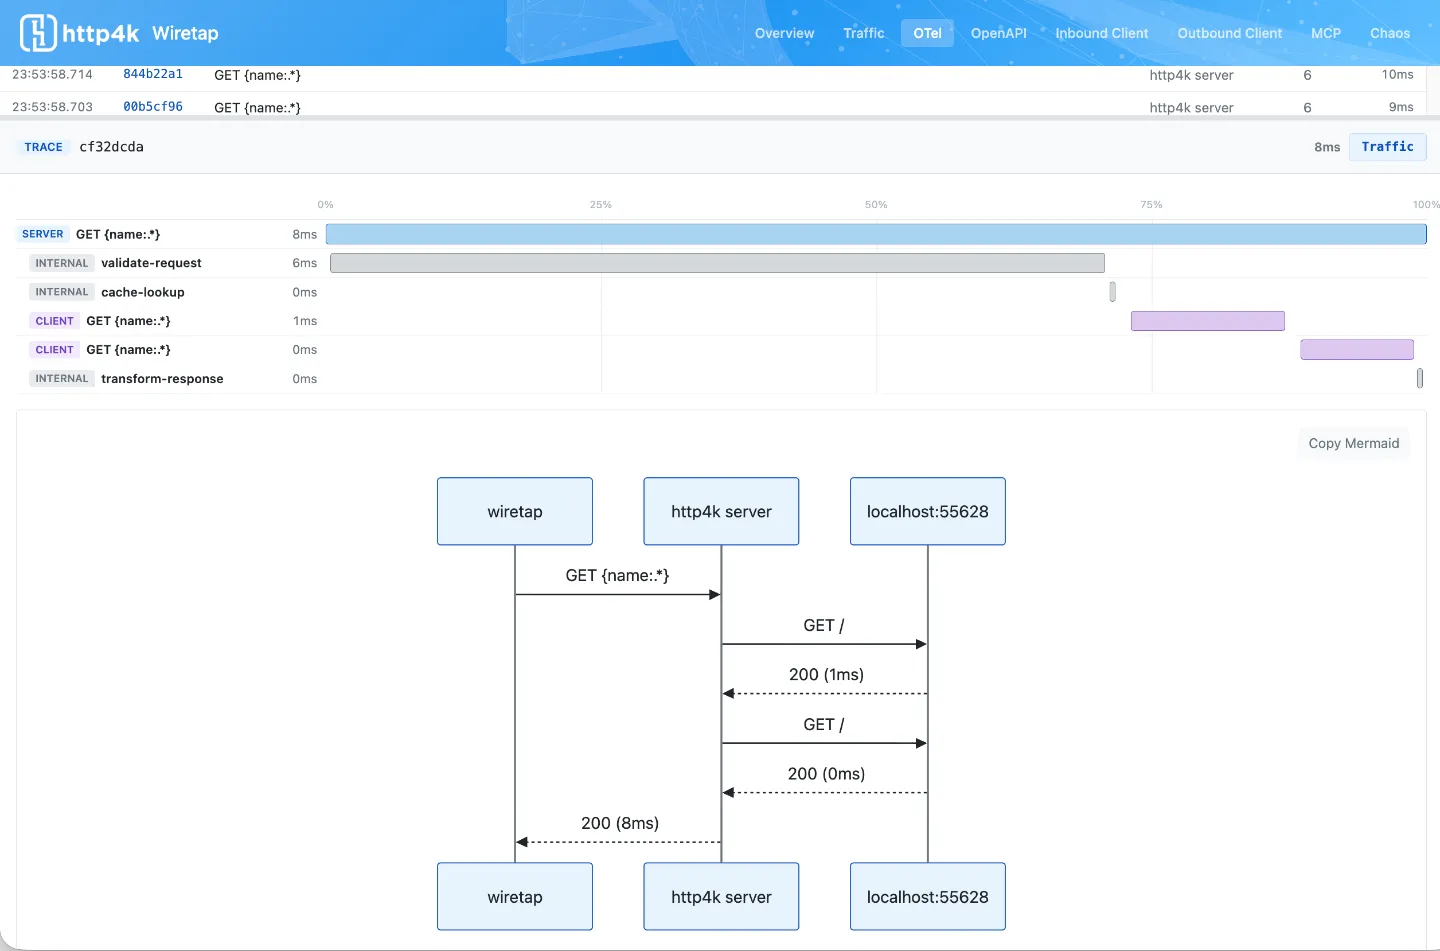This screenshot has width=1440, height=951.
Task: Click the purple 0ms CLIENT span bar
Action: (x=1357, y=350)
